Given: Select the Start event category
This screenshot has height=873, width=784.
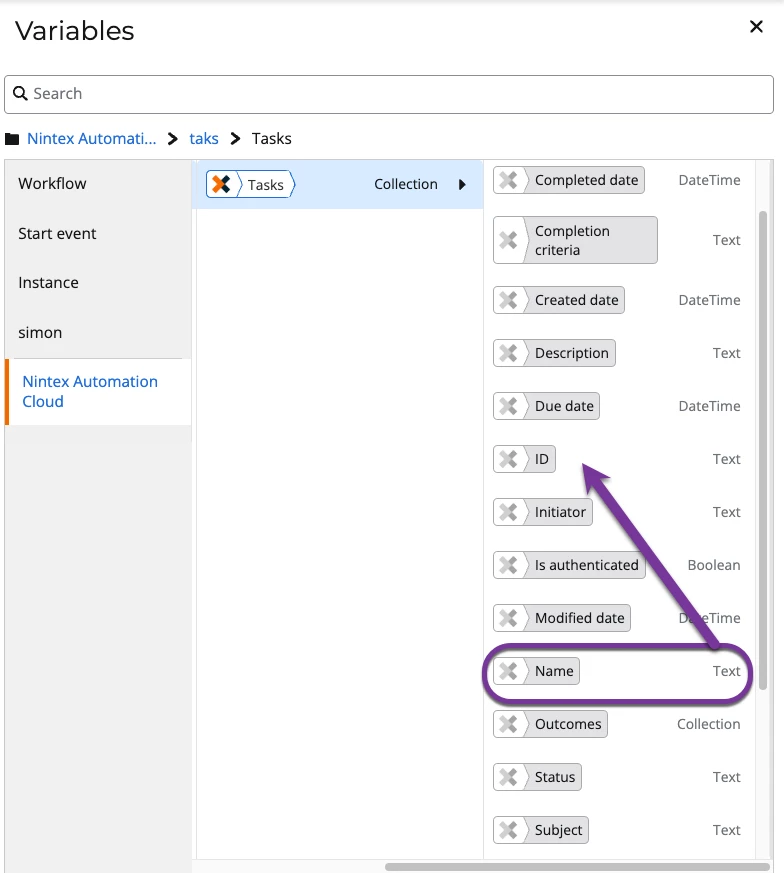Looking at the screenshot, I should (x=98, y=233).
